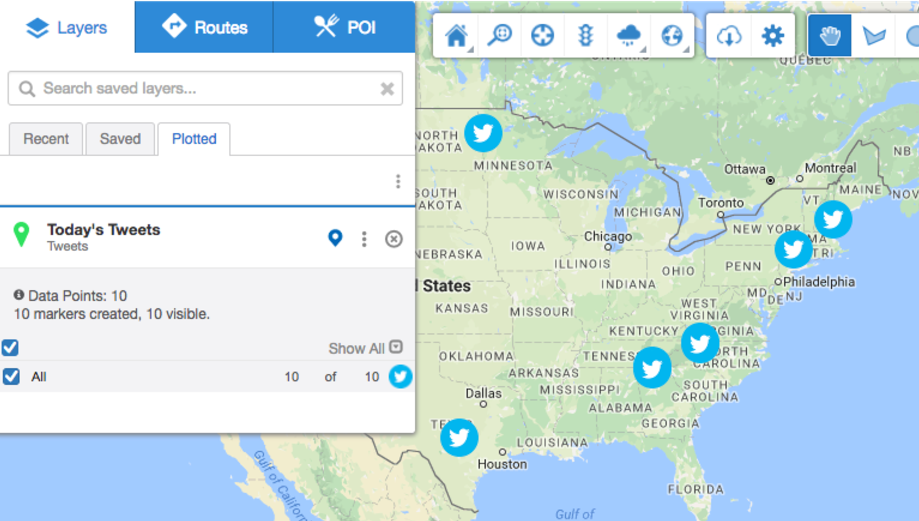Select the hand pan tool
Image resolution: width=919 pixels, height=521 pixels.
829,36
